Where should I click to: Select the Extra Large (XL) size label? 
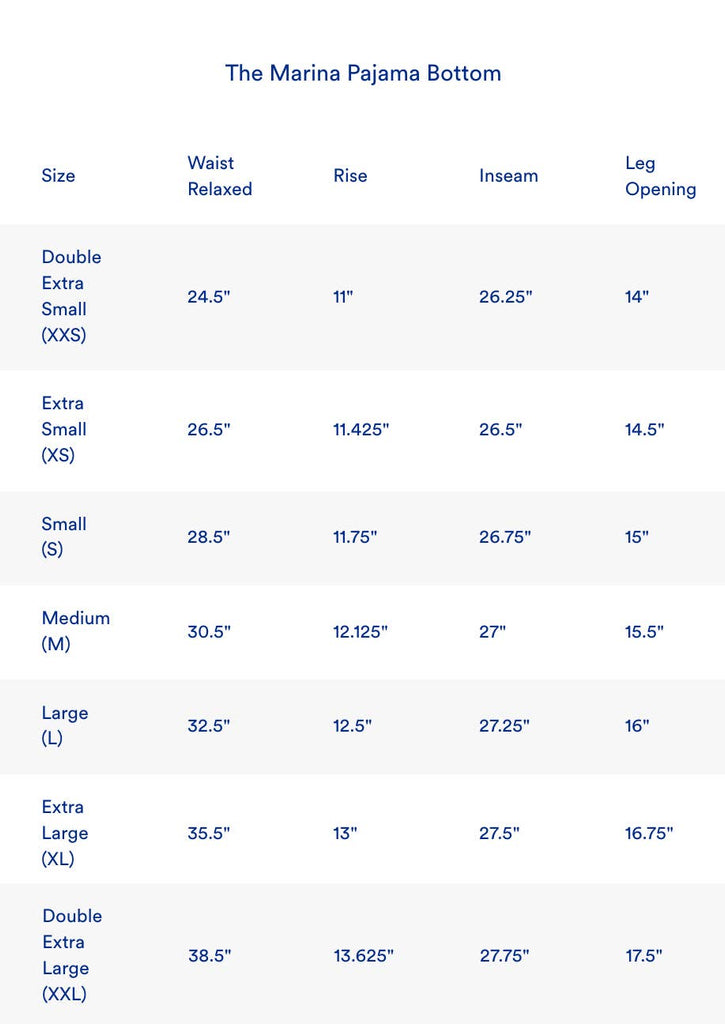tap(64, 833)
